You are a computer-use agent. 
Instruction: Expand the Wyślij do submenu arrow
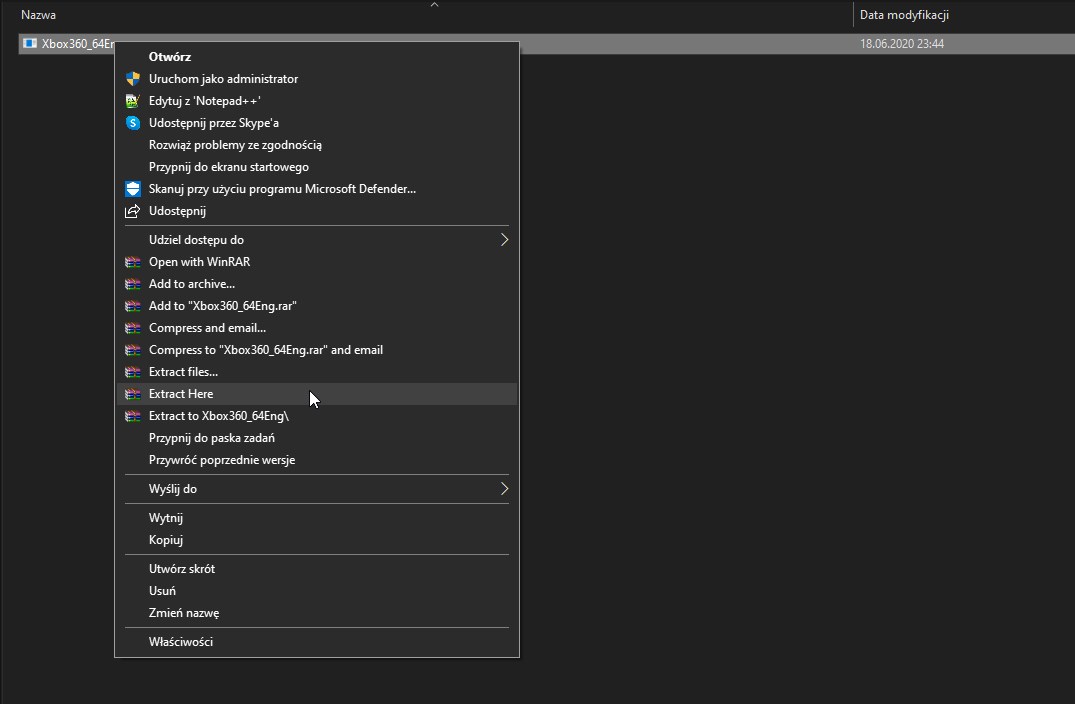click(504, 489)
